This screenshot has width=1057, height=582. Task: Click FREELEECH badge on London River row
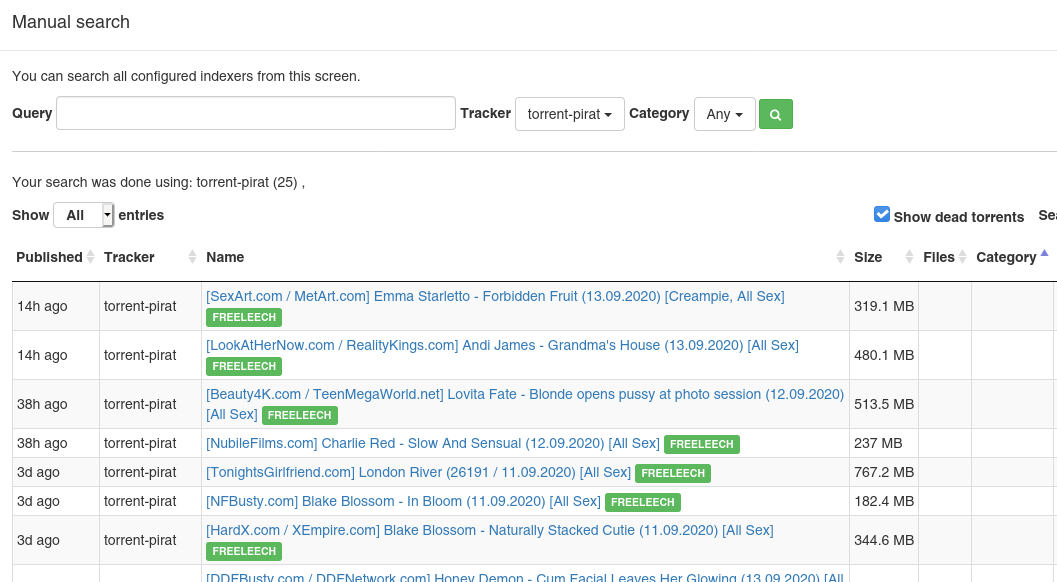[x=673, y=473]
